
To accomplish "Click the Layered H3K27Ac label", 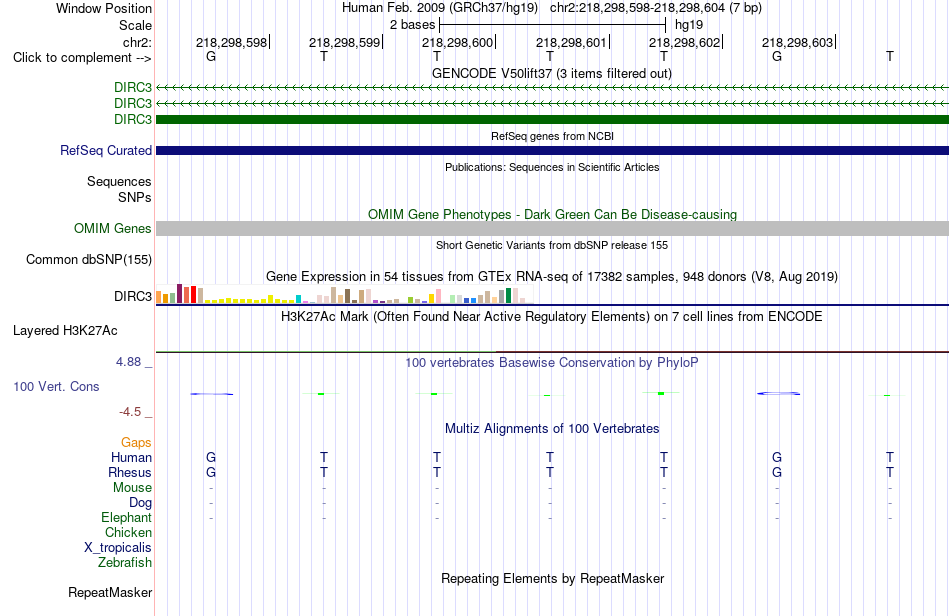I will (x=65, y=331).
